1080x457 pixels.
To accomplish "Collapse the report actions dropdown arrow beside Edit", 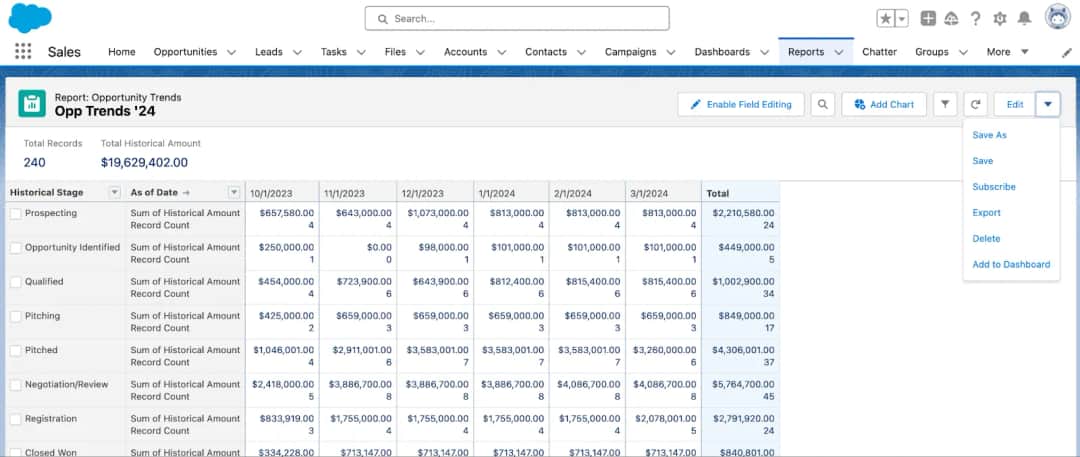I will pyautogui.click(x=1048, y=105).
